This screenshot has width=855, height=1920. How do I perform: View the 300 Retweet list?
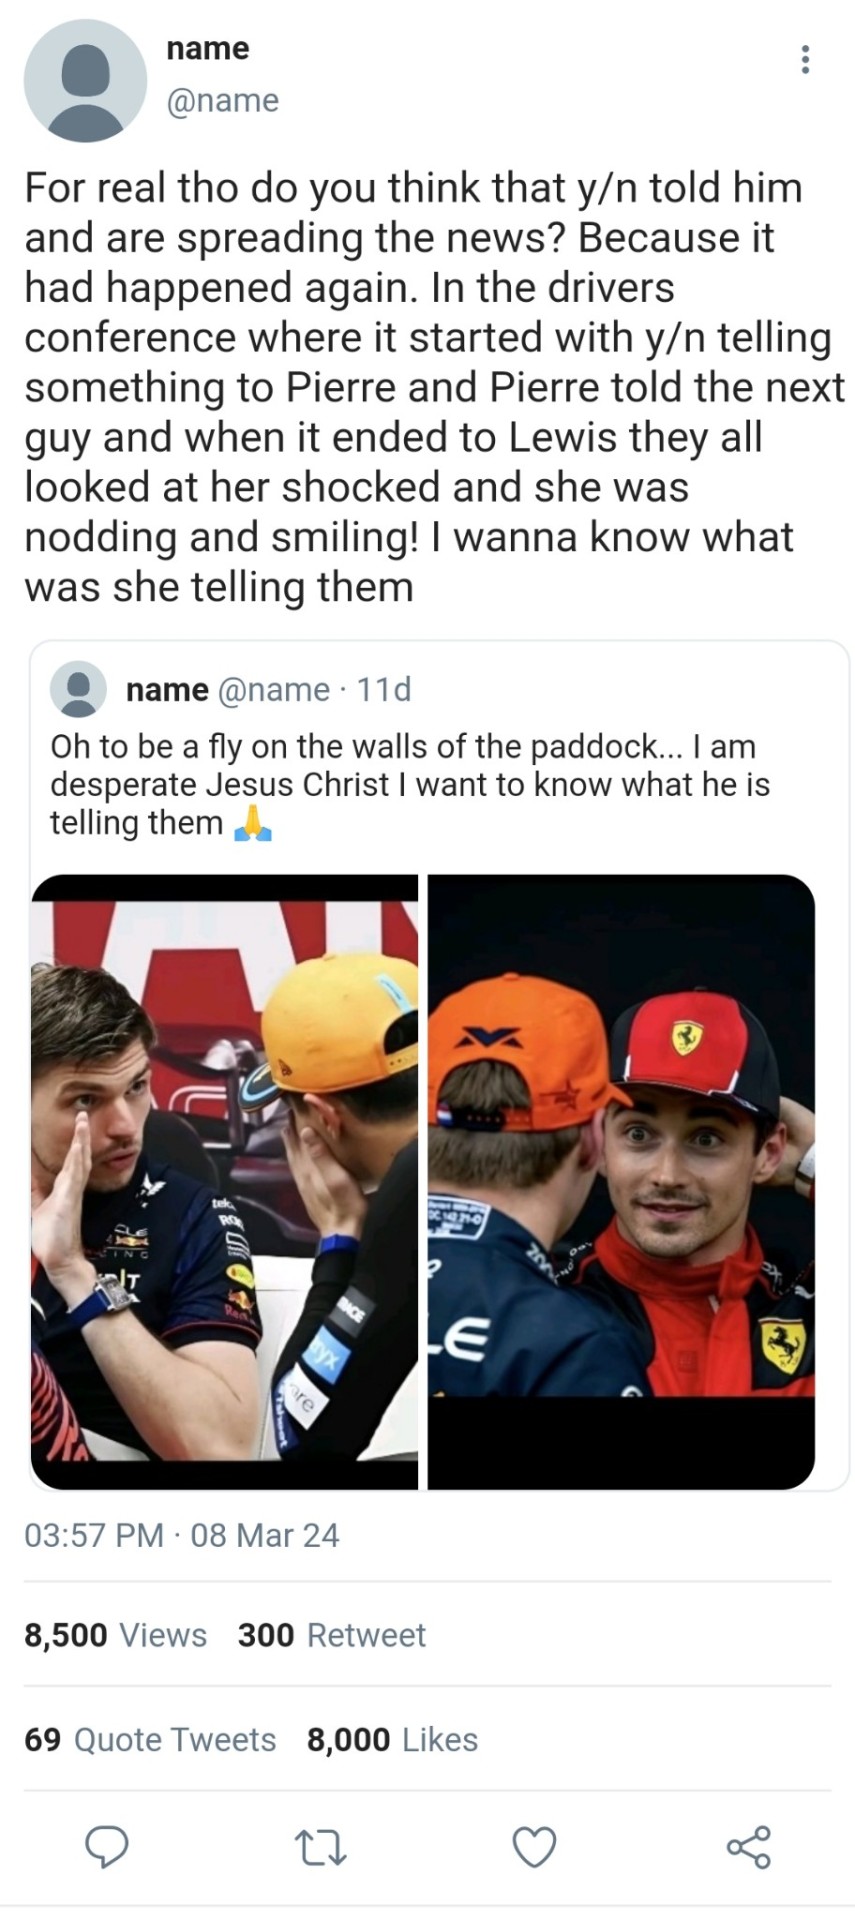click(332, 1635)
